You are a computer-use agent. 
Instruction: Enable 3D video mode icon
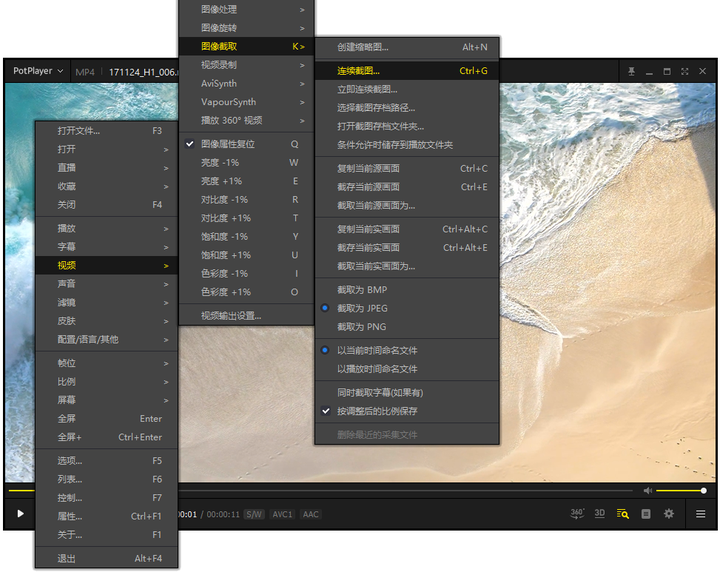point(600,513)
